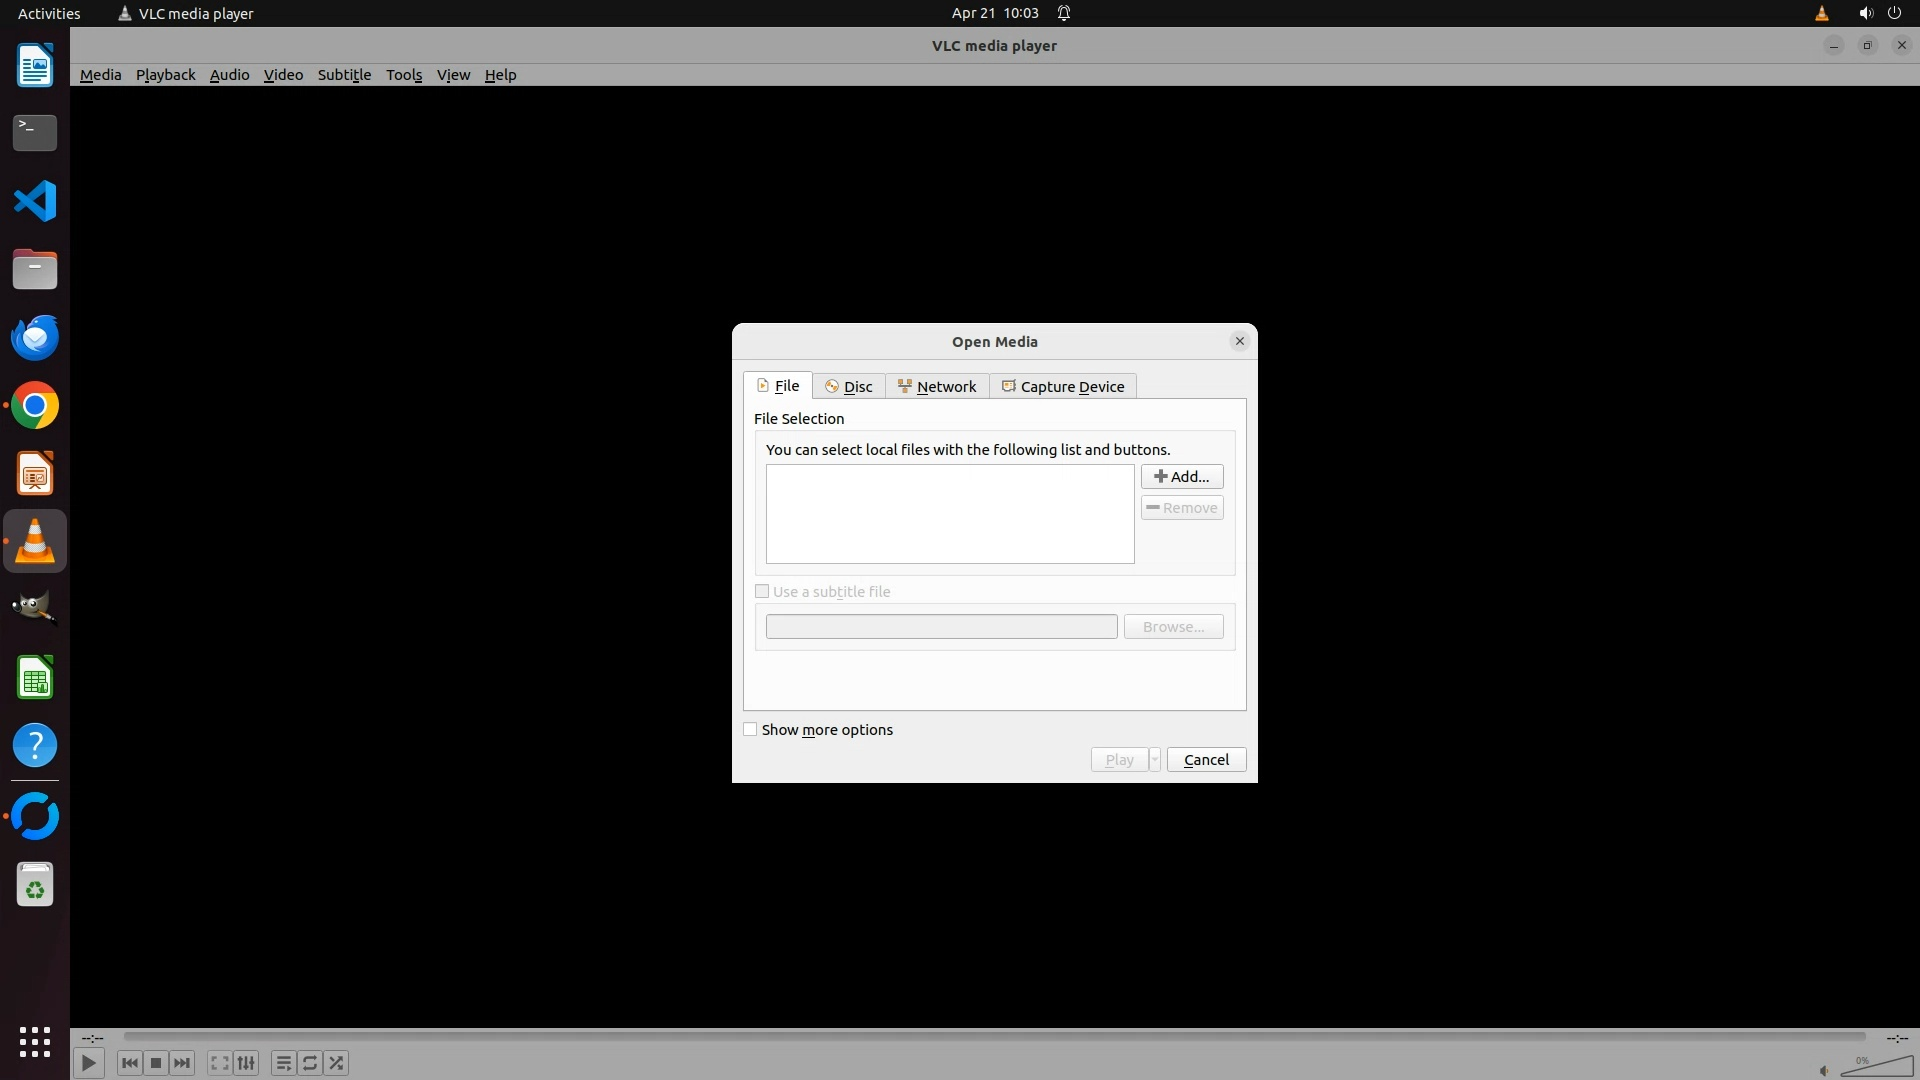Close the Open Media dialog
The image size is (1920, 1080).
[1239, 341]
